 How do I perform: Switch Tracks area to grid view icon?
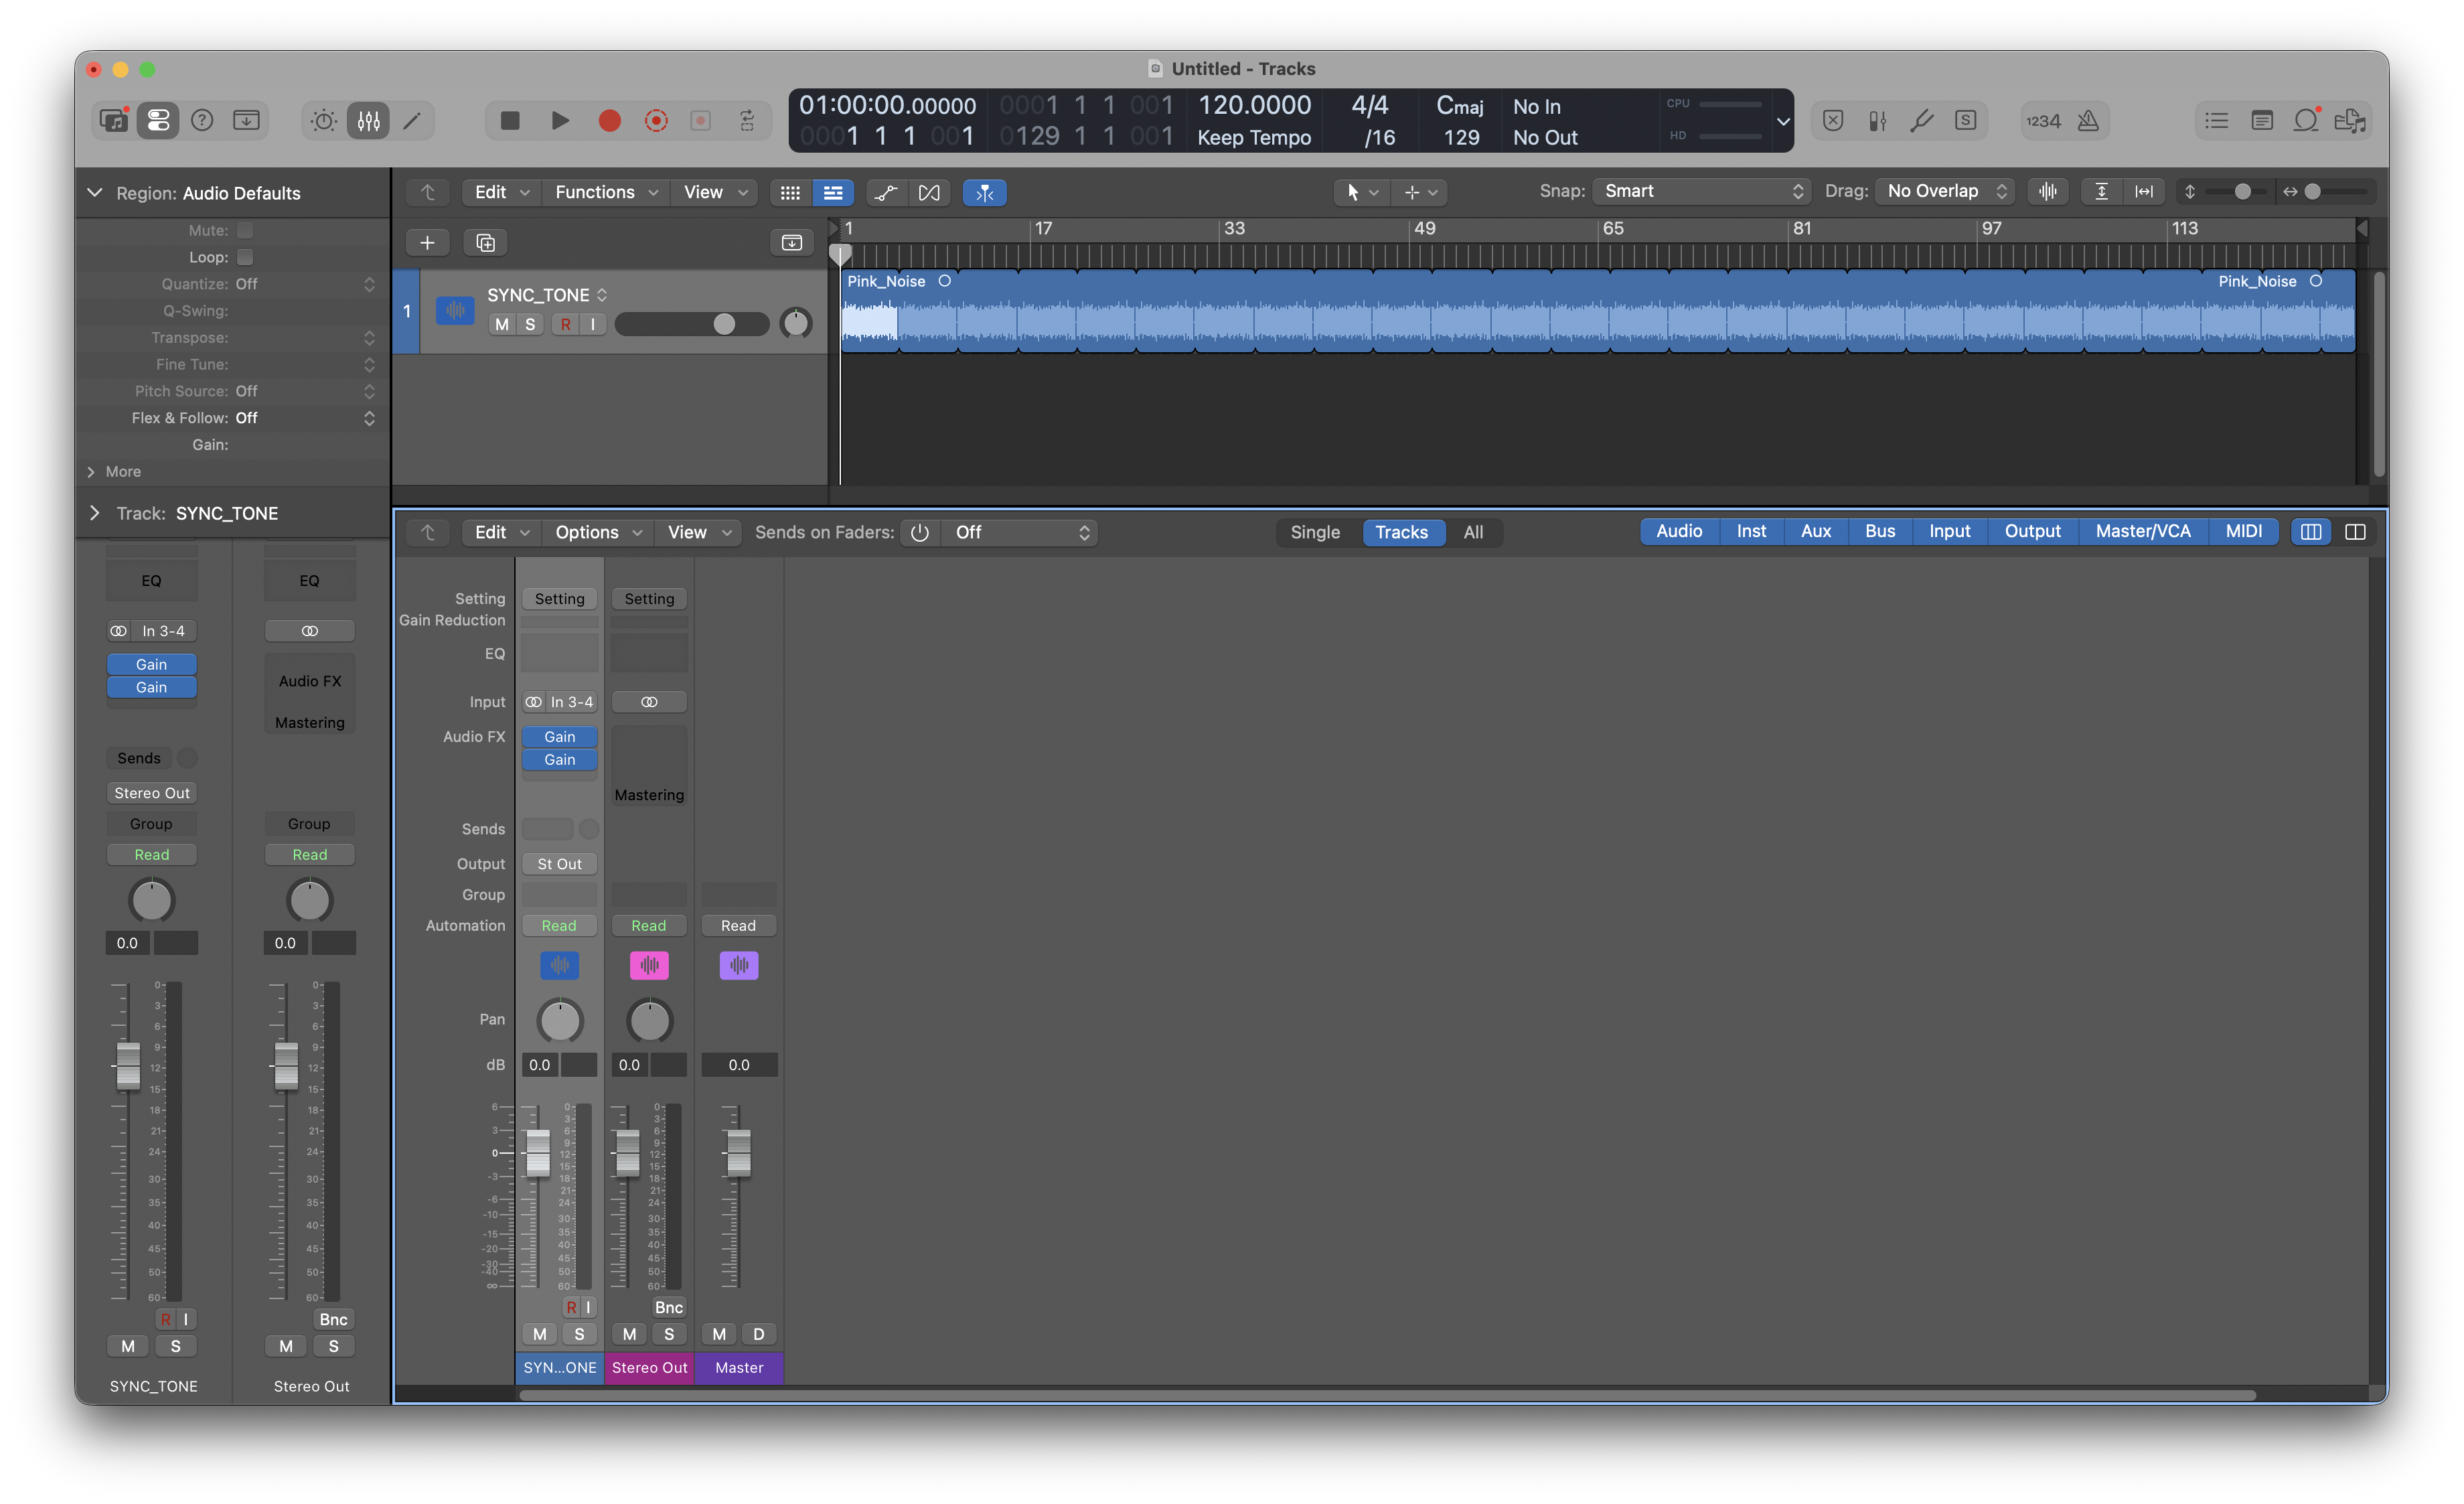tap(790, 192)
